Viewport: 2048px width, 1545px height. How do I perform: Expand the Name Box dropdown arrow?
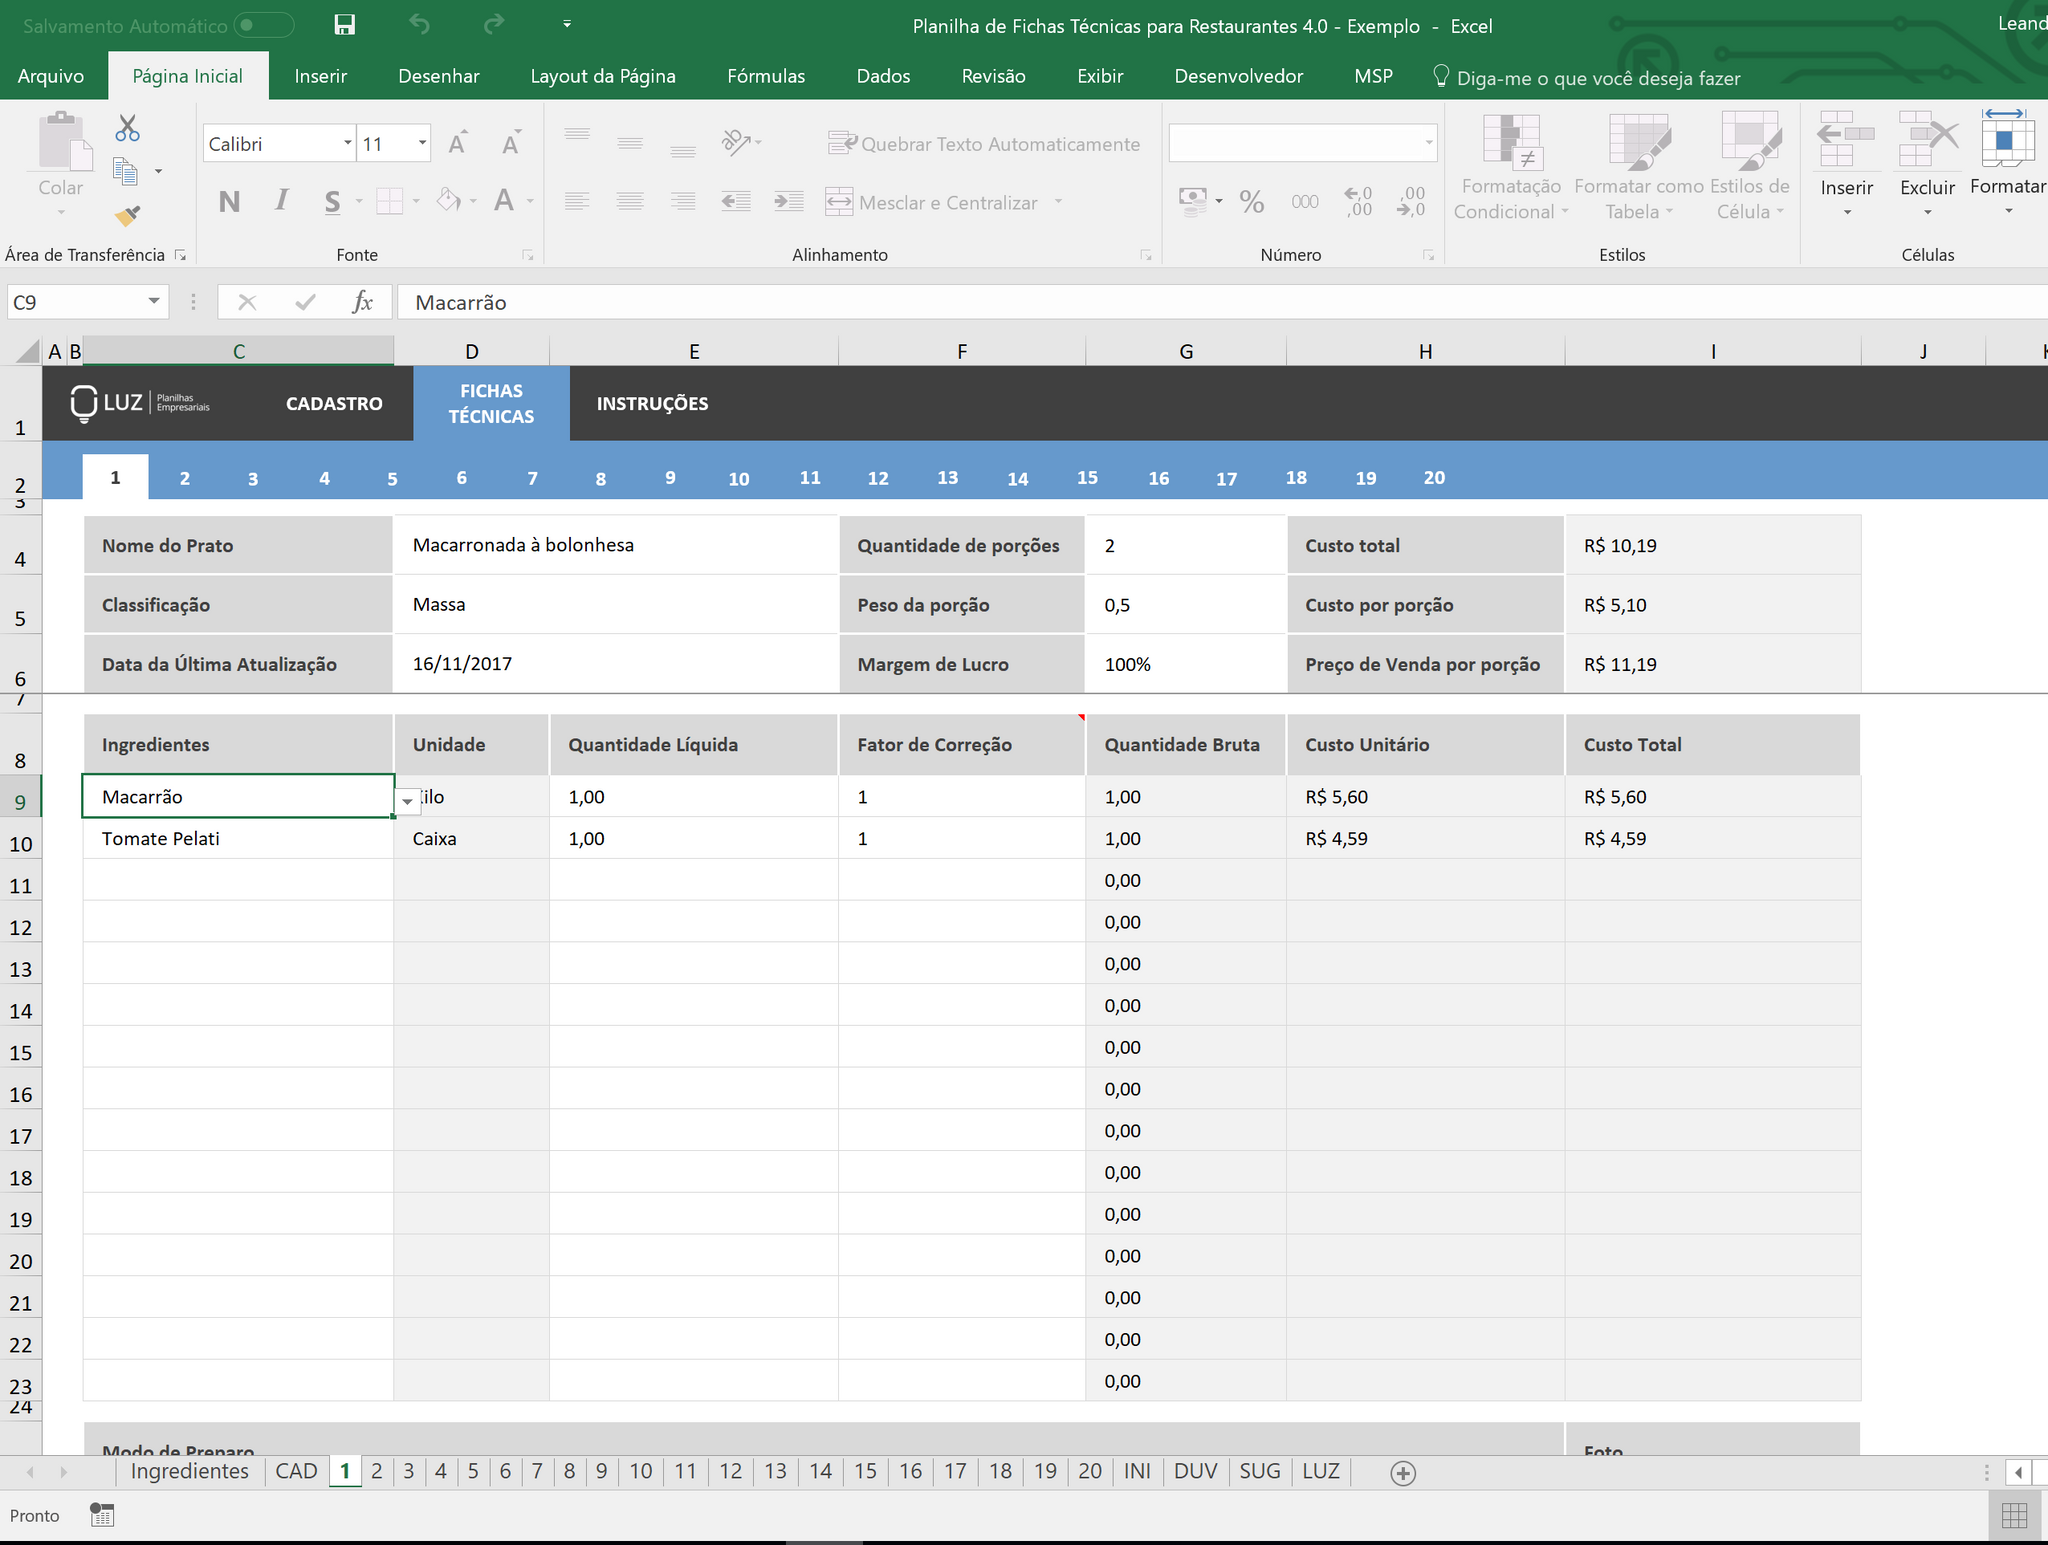click(154, 302)
